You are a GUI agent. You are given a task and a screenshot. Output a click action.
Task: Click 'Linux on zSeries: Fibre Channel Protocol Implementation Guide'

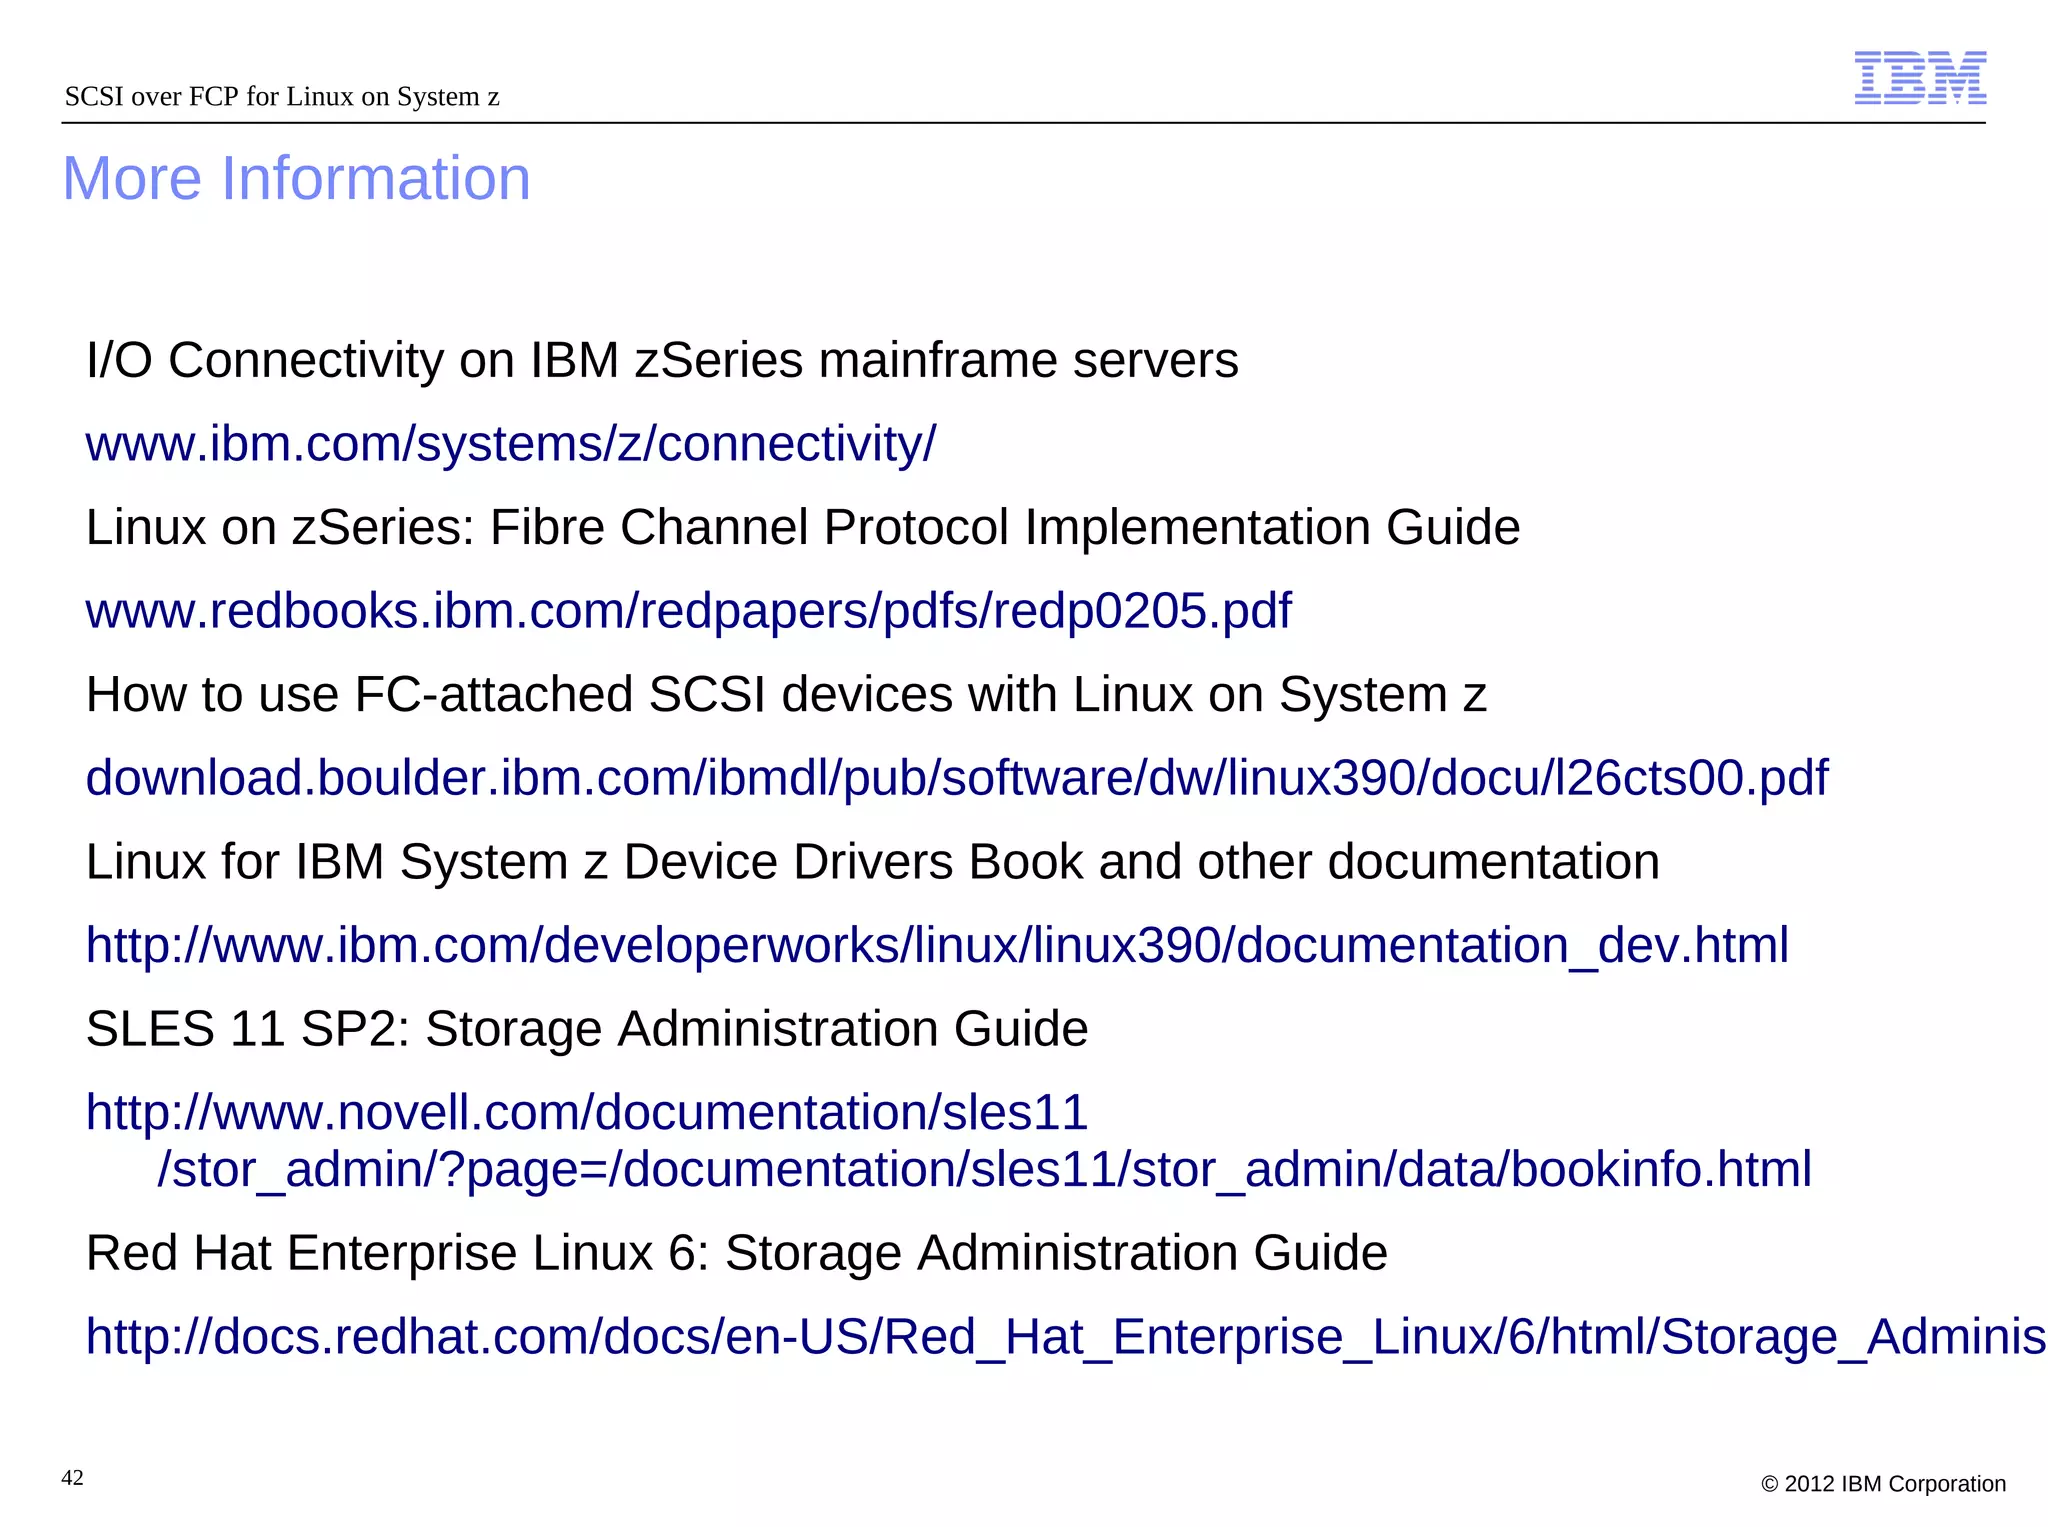(x=803, y=527)
